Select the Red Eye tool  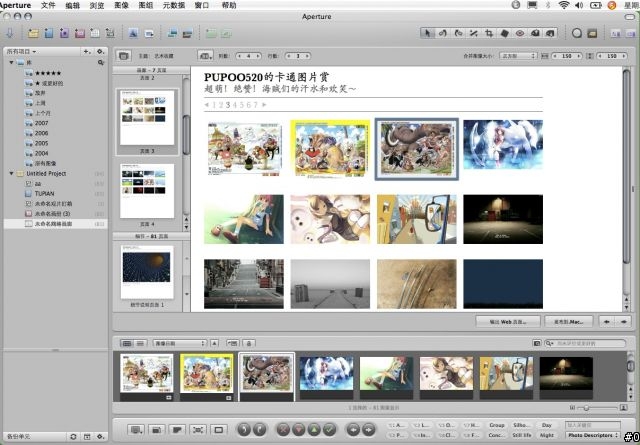tap(520, 33)
